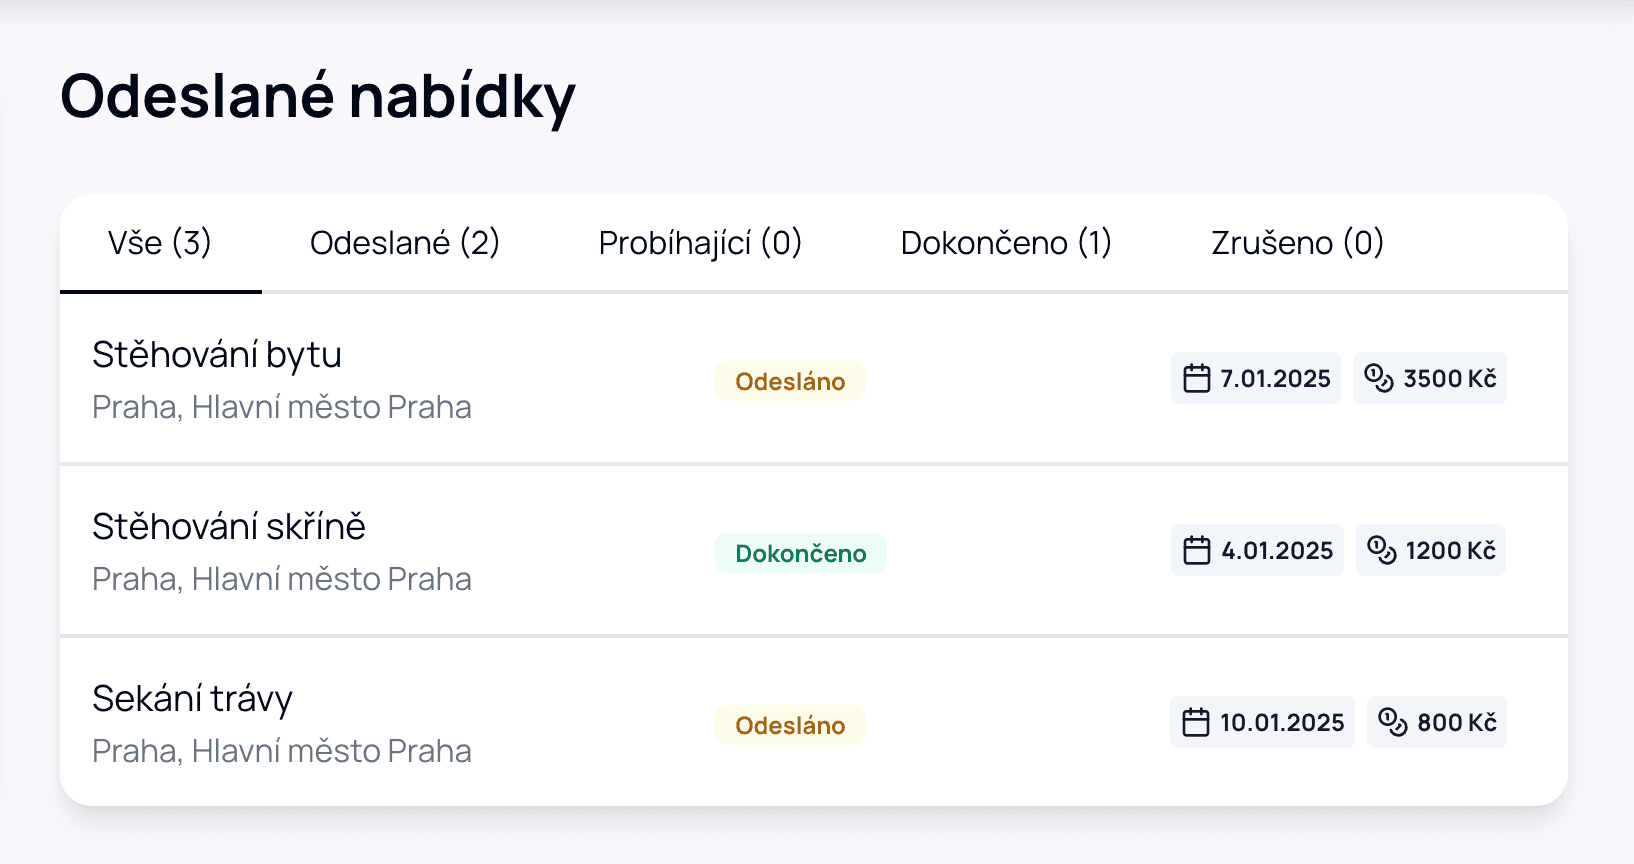Select the Probíhající (0) tab
Viewport: 1634px width, 864px height.
pos(700,243)
